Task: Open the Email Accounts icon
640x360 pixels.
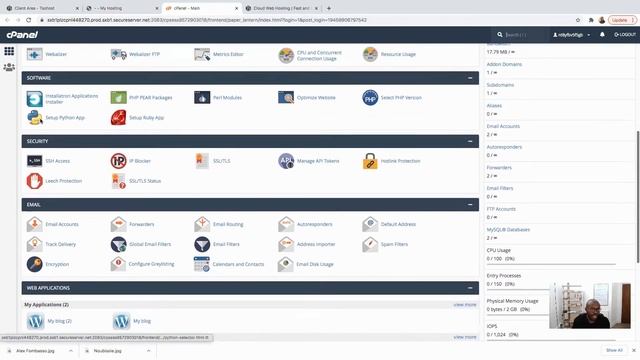Action: (x=35, y=224)
